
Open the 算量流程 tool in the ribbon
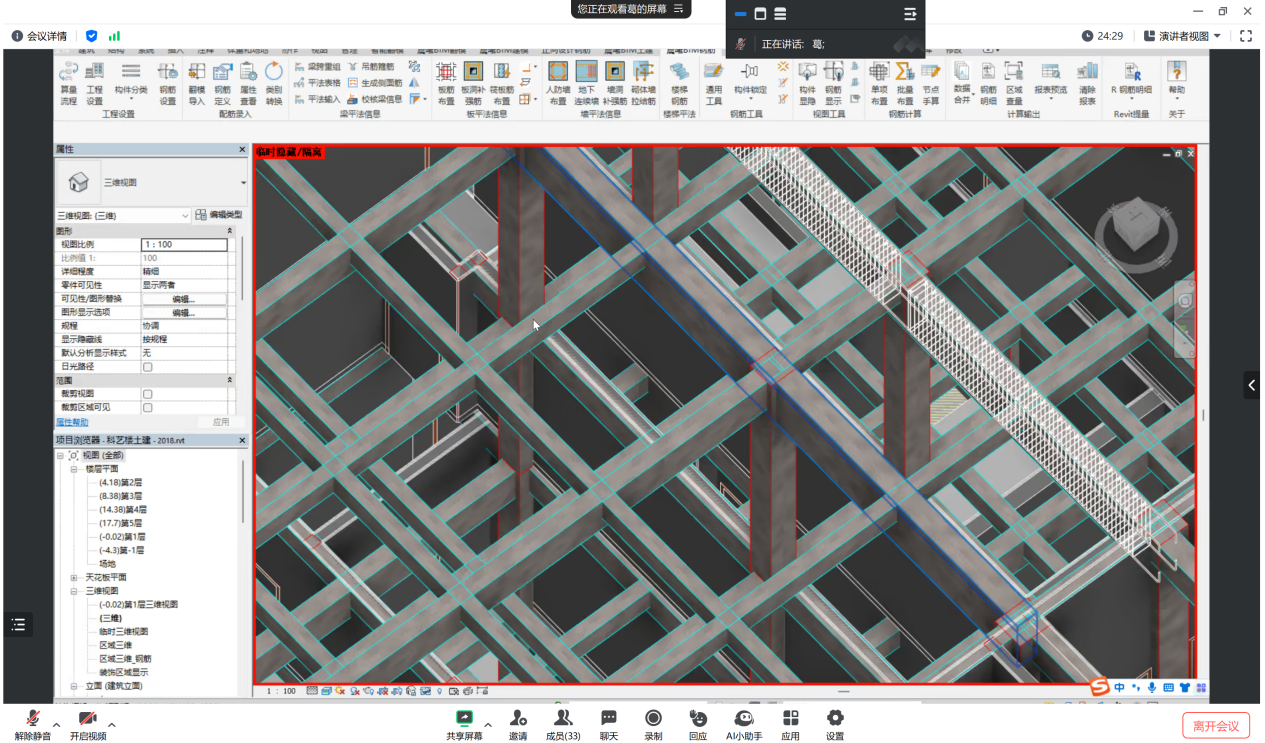click(68, 83)
